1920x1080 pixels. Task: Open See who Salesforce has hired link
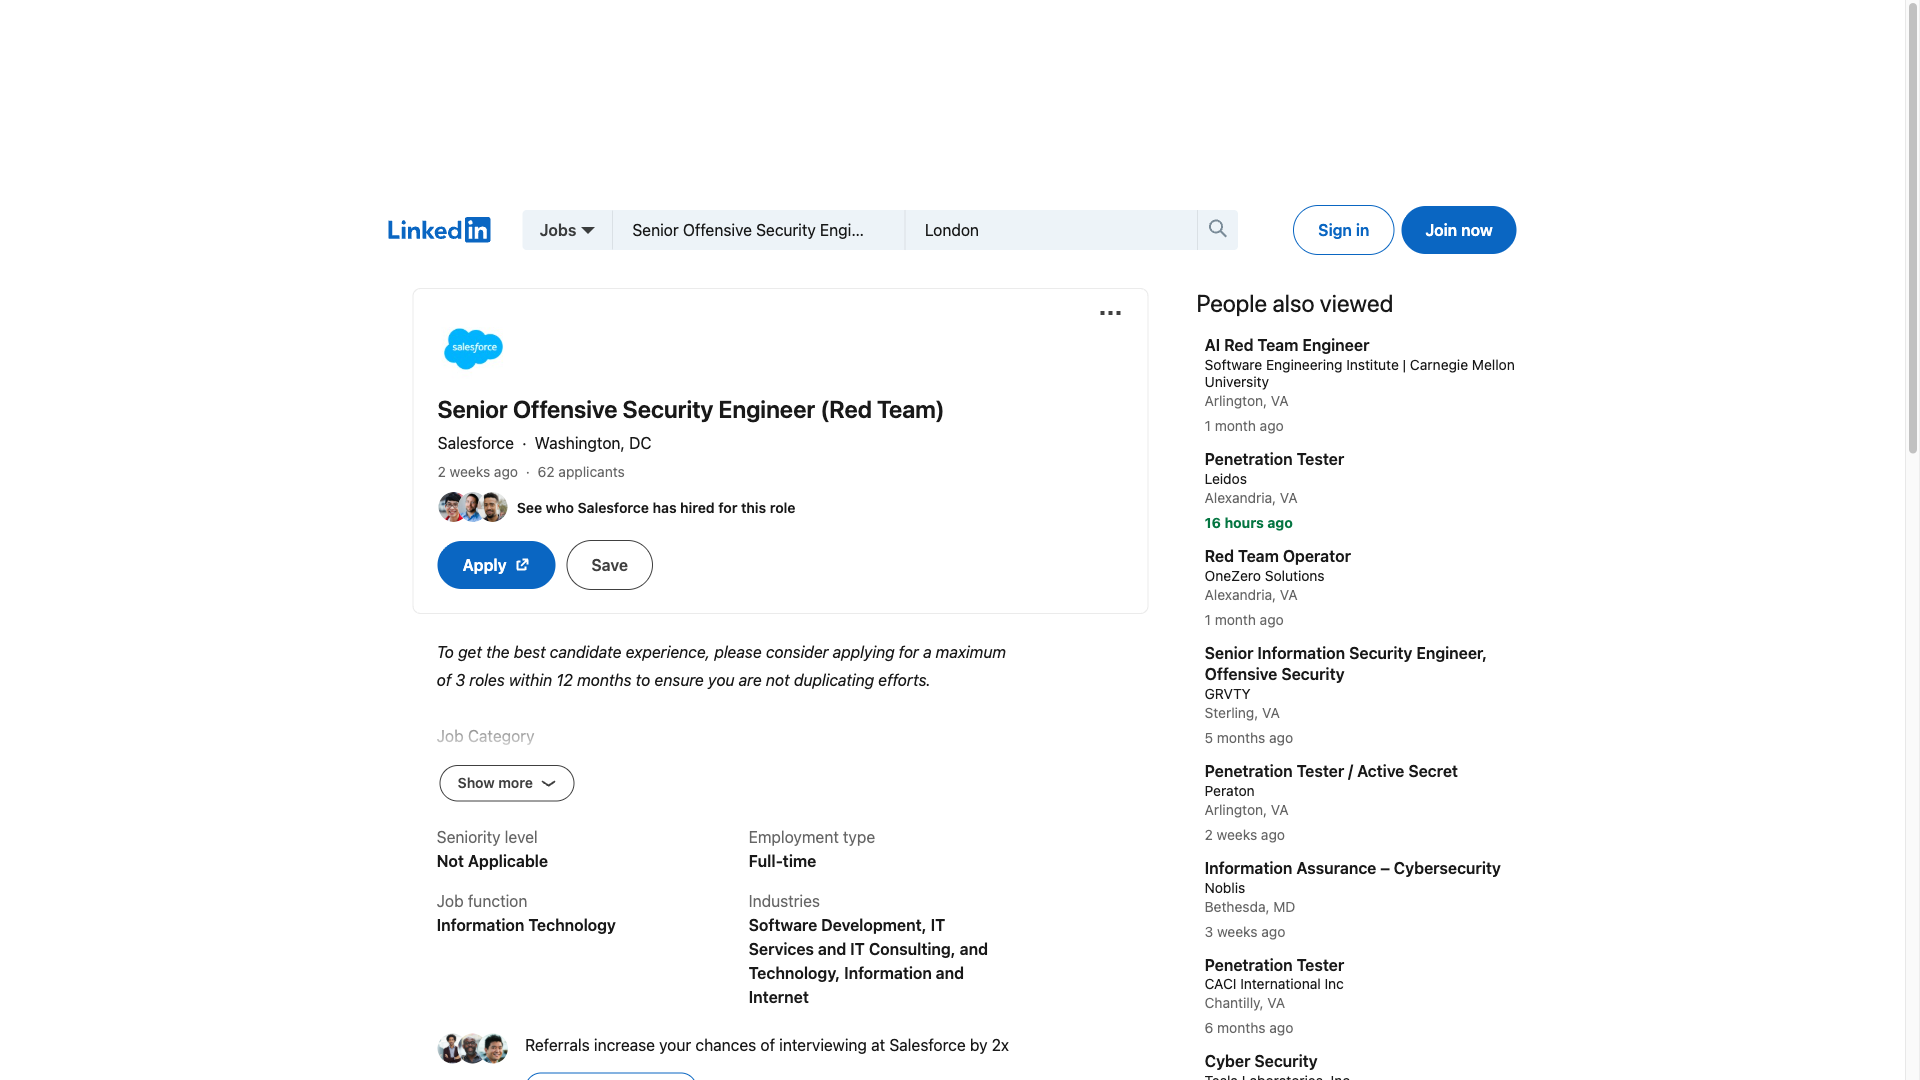click(x=655, y=508)
